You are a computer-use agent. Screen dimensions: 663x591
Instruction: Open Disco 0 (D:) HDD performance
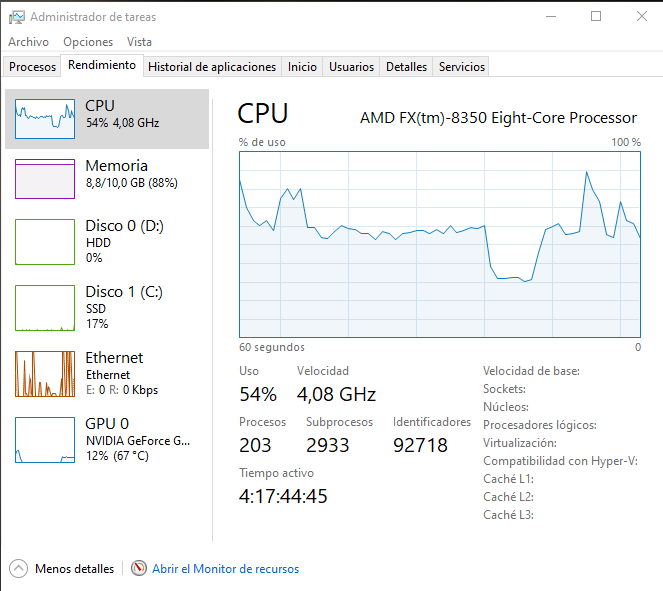(110, 241)
